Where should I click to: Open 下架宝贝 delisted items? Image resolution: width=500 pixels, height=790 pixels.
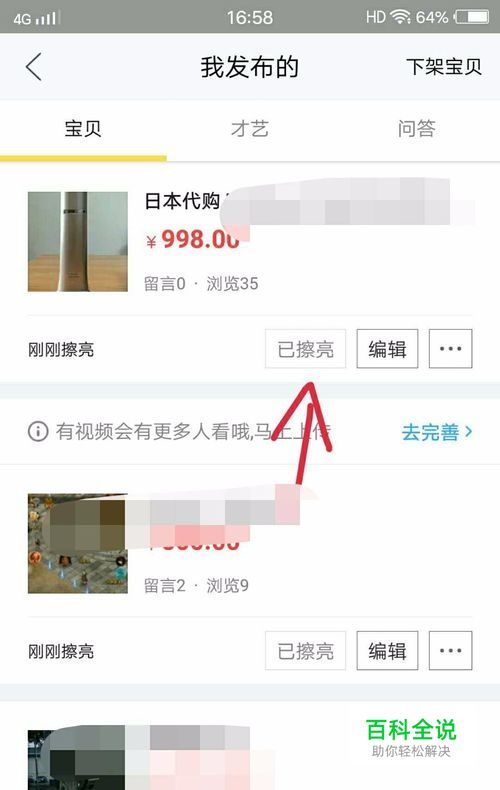[444, 67]
